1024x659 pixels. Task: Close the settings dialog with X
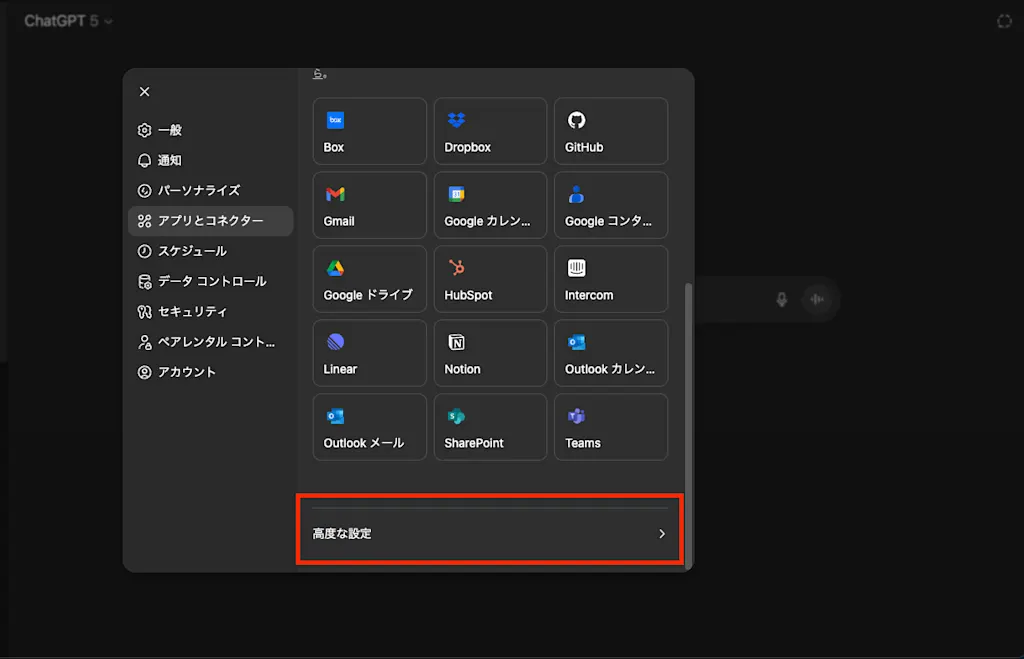point(144,91)
